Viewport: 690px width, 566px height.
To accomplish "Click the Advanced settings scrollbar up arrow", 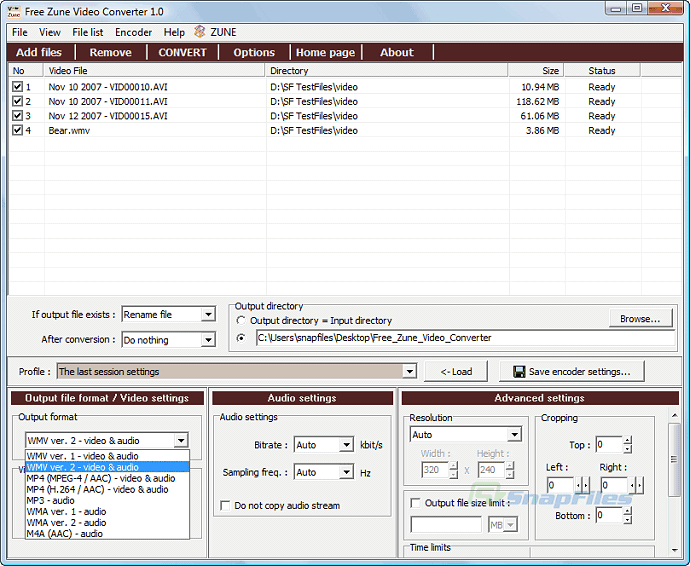I will pyautogui.click(x=674, y=415).
